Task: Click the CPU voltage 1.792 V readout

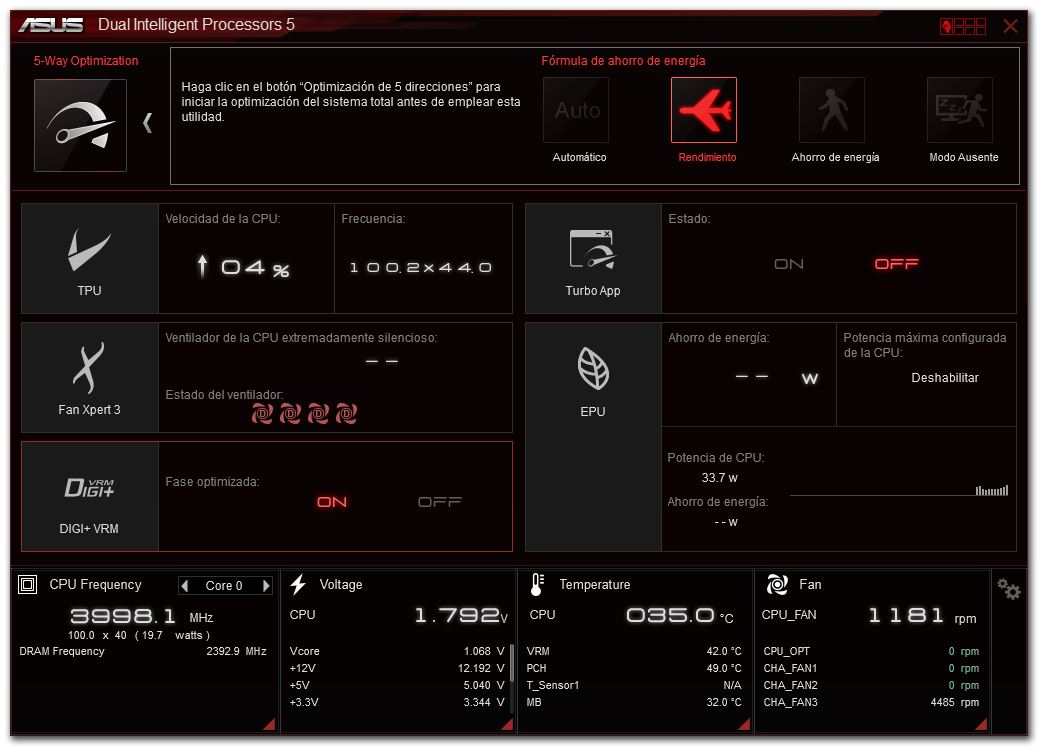Action: [x=461, y=615]
